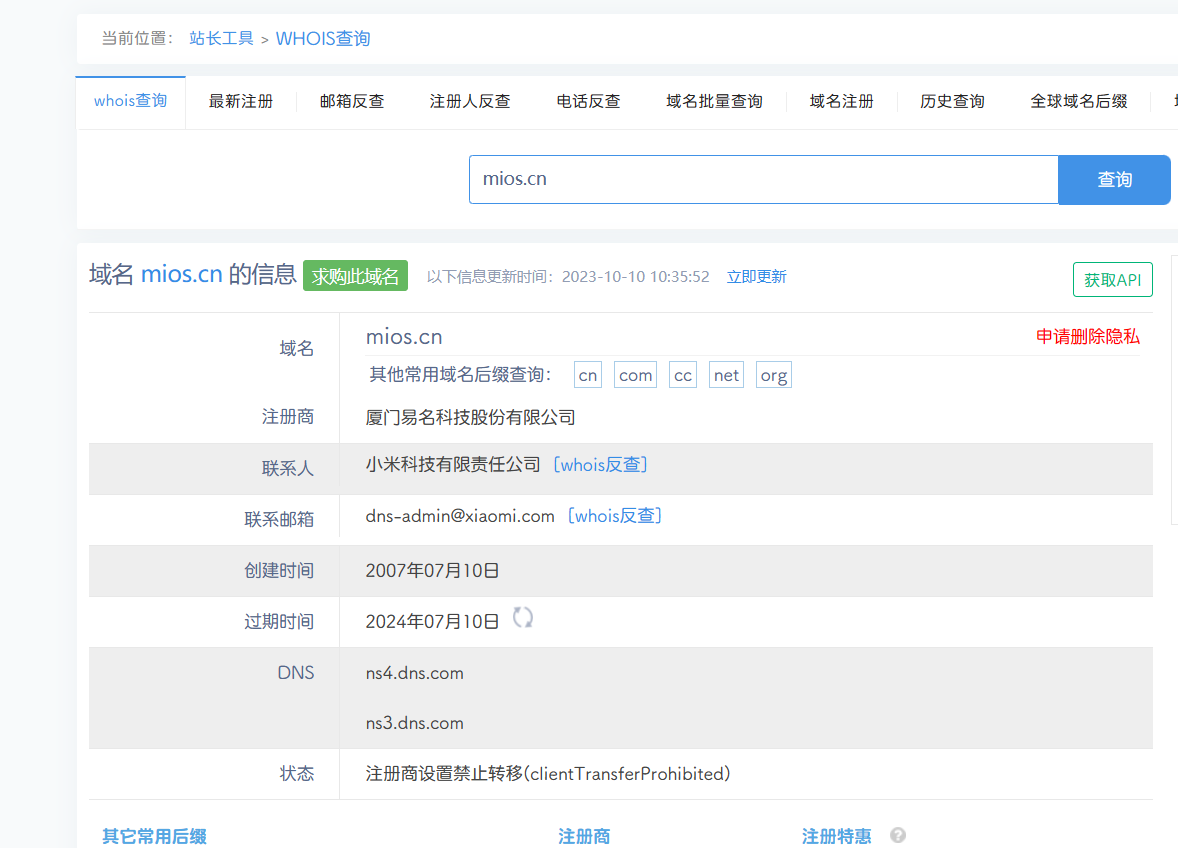The width and height of the screenshot is (1178, 848).
Task: Open the 历史查询 tab
Action: pyautogui.click(x=952, y=101)
